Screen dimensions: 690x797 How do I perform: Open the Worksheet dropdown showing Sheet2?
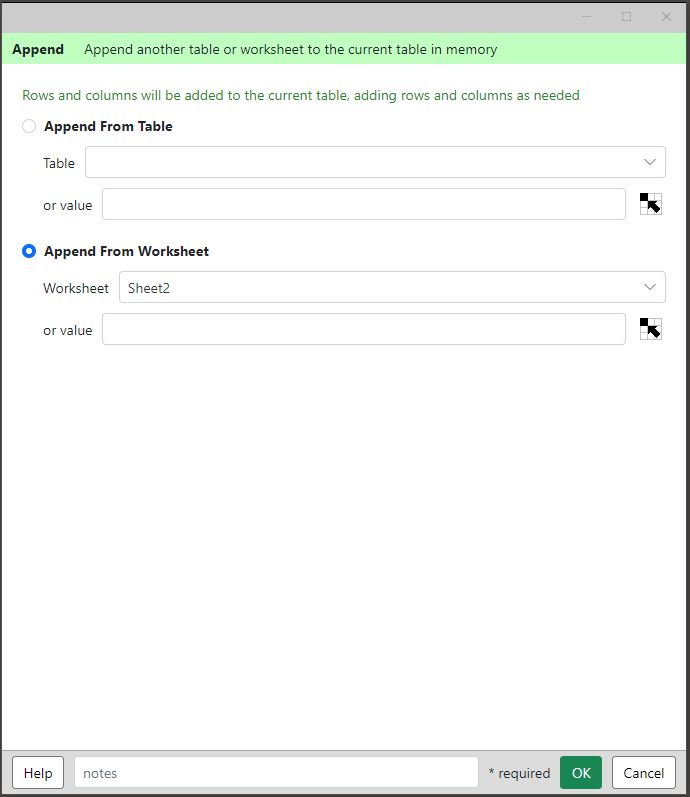[x=392, y=287]
